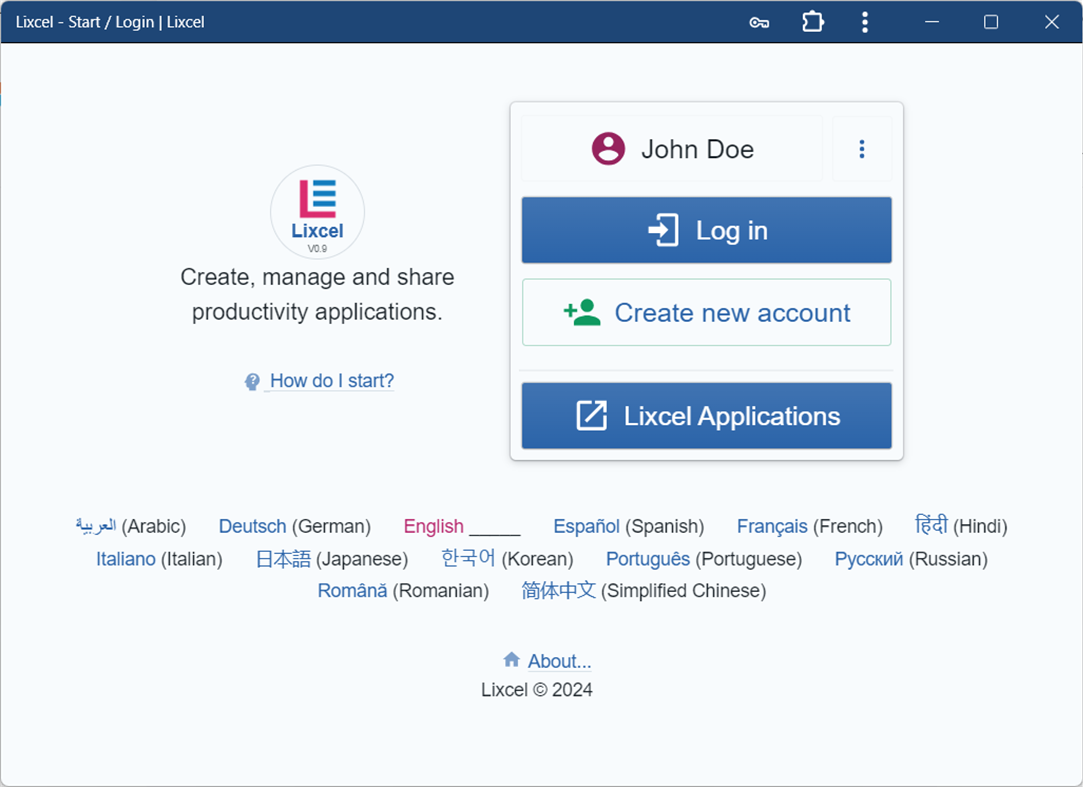The image size is (1083, 787).
Task: Switch to 日本語 Japanese language
Action: [283, 559]
